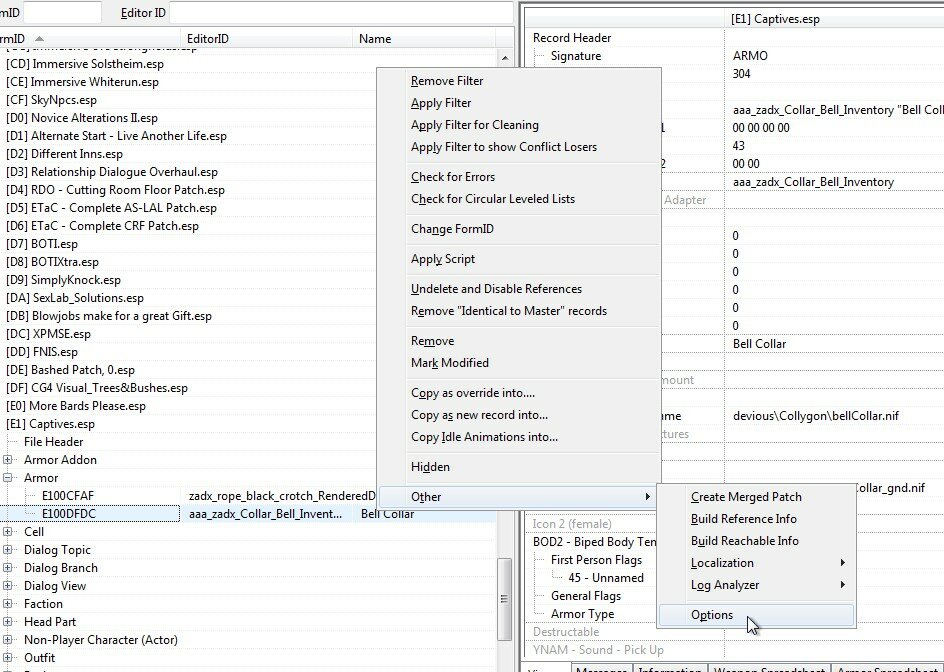The height and width of the screenshot is (672, 944).
Task: Expand the Armor Addon tree node
Action: click(x=8, y=460)
